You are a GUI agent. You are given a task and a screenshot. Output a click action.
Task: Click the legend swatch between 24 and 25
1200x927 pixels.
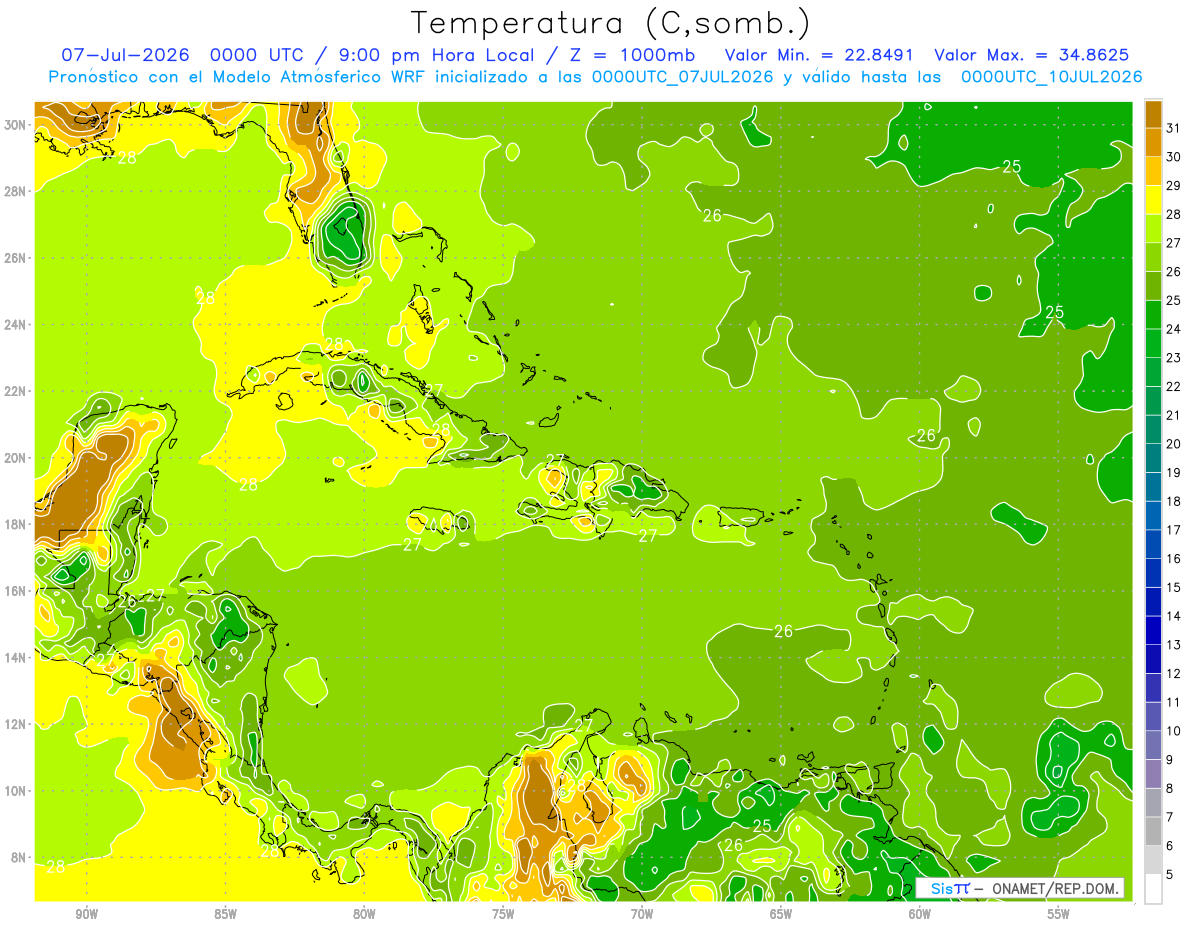point(1153,315)
